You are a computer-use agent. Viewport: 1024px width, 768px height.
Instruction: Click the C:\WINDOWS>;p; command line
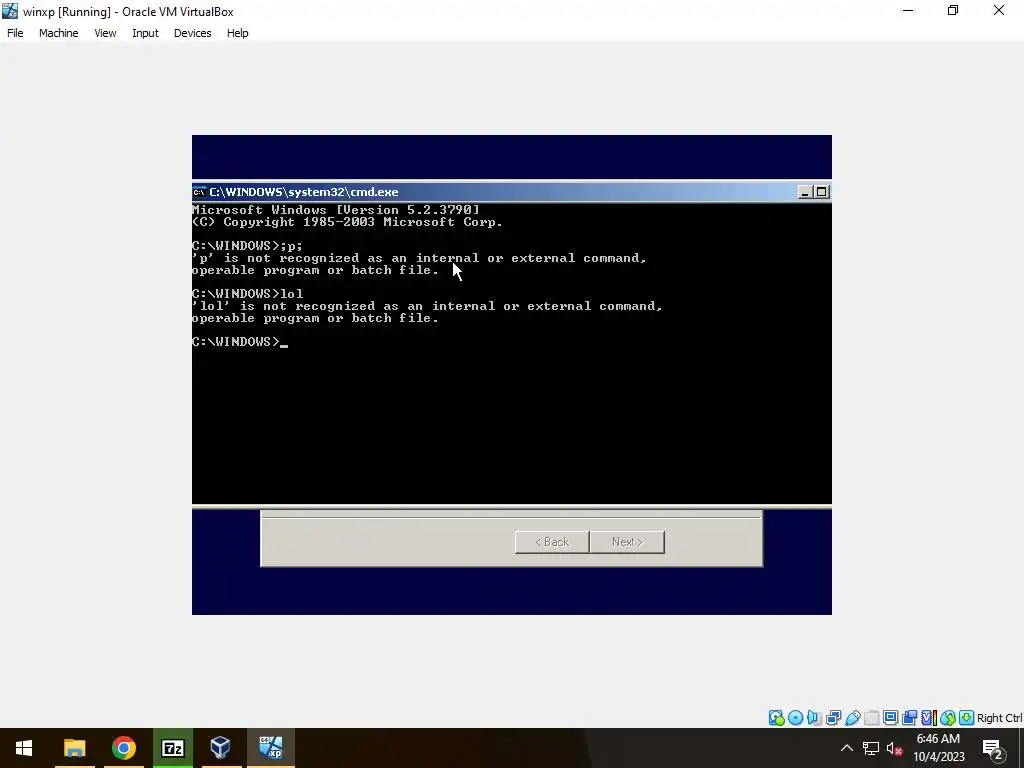pos(248,246)
